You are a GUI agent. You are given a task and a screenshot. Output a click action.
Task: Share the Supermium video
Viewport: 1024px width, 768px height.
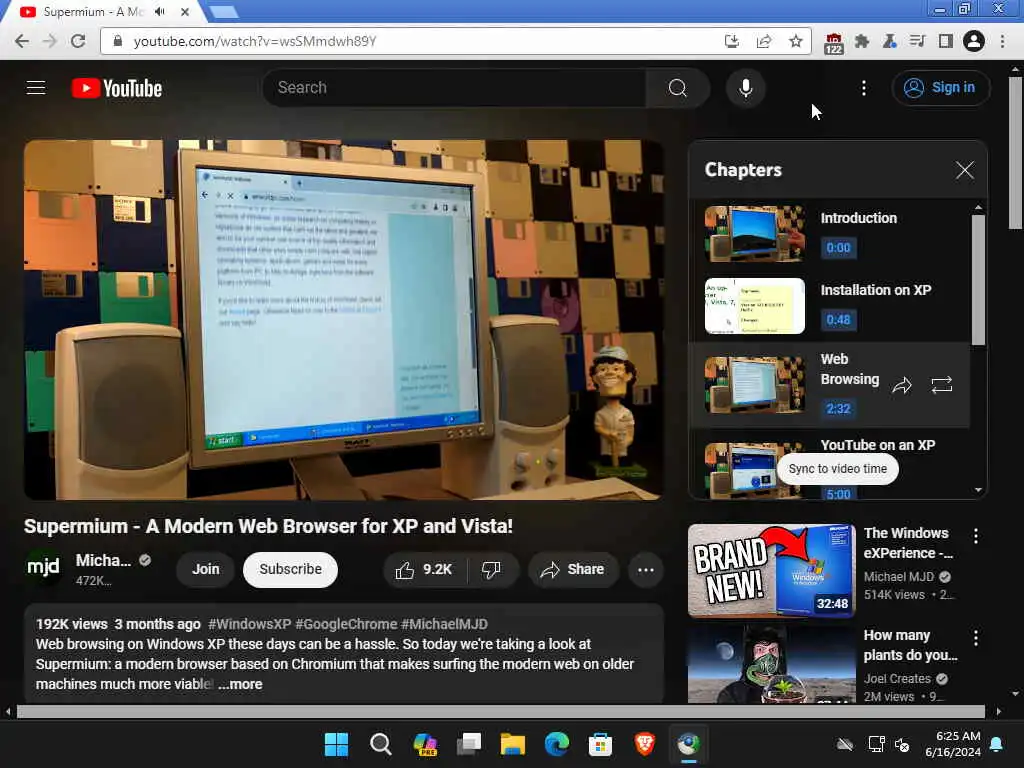[x=573, y=569]
